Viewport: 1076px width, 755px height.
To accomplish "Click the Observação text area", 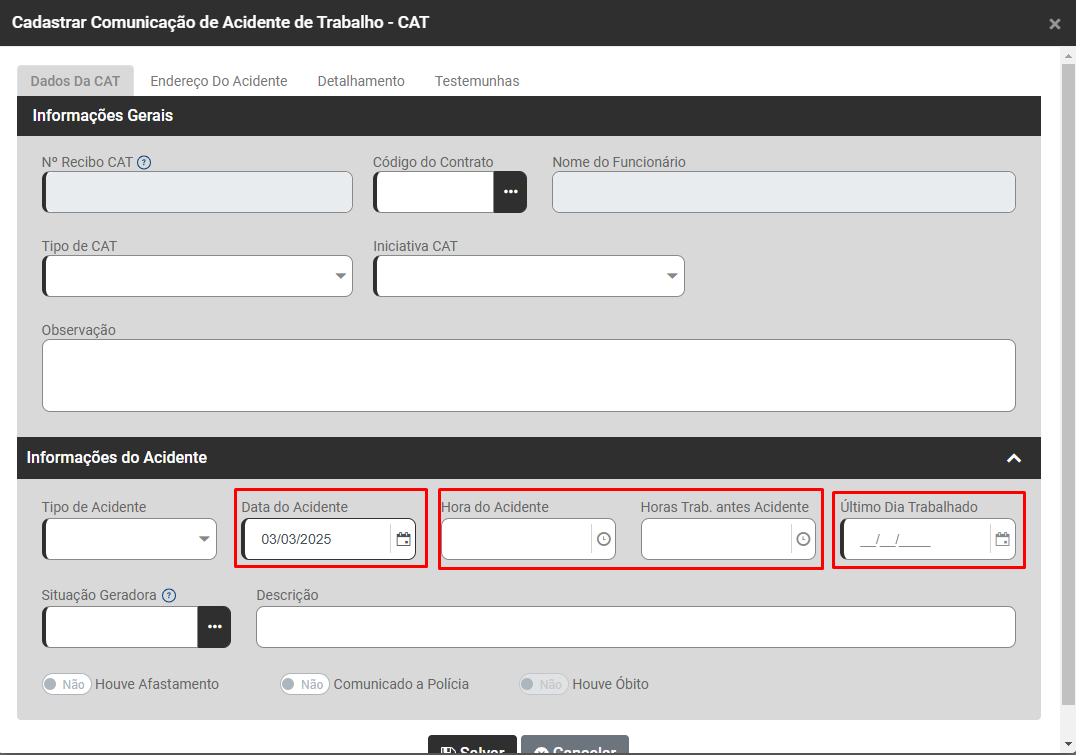I will tap(528, 375).
